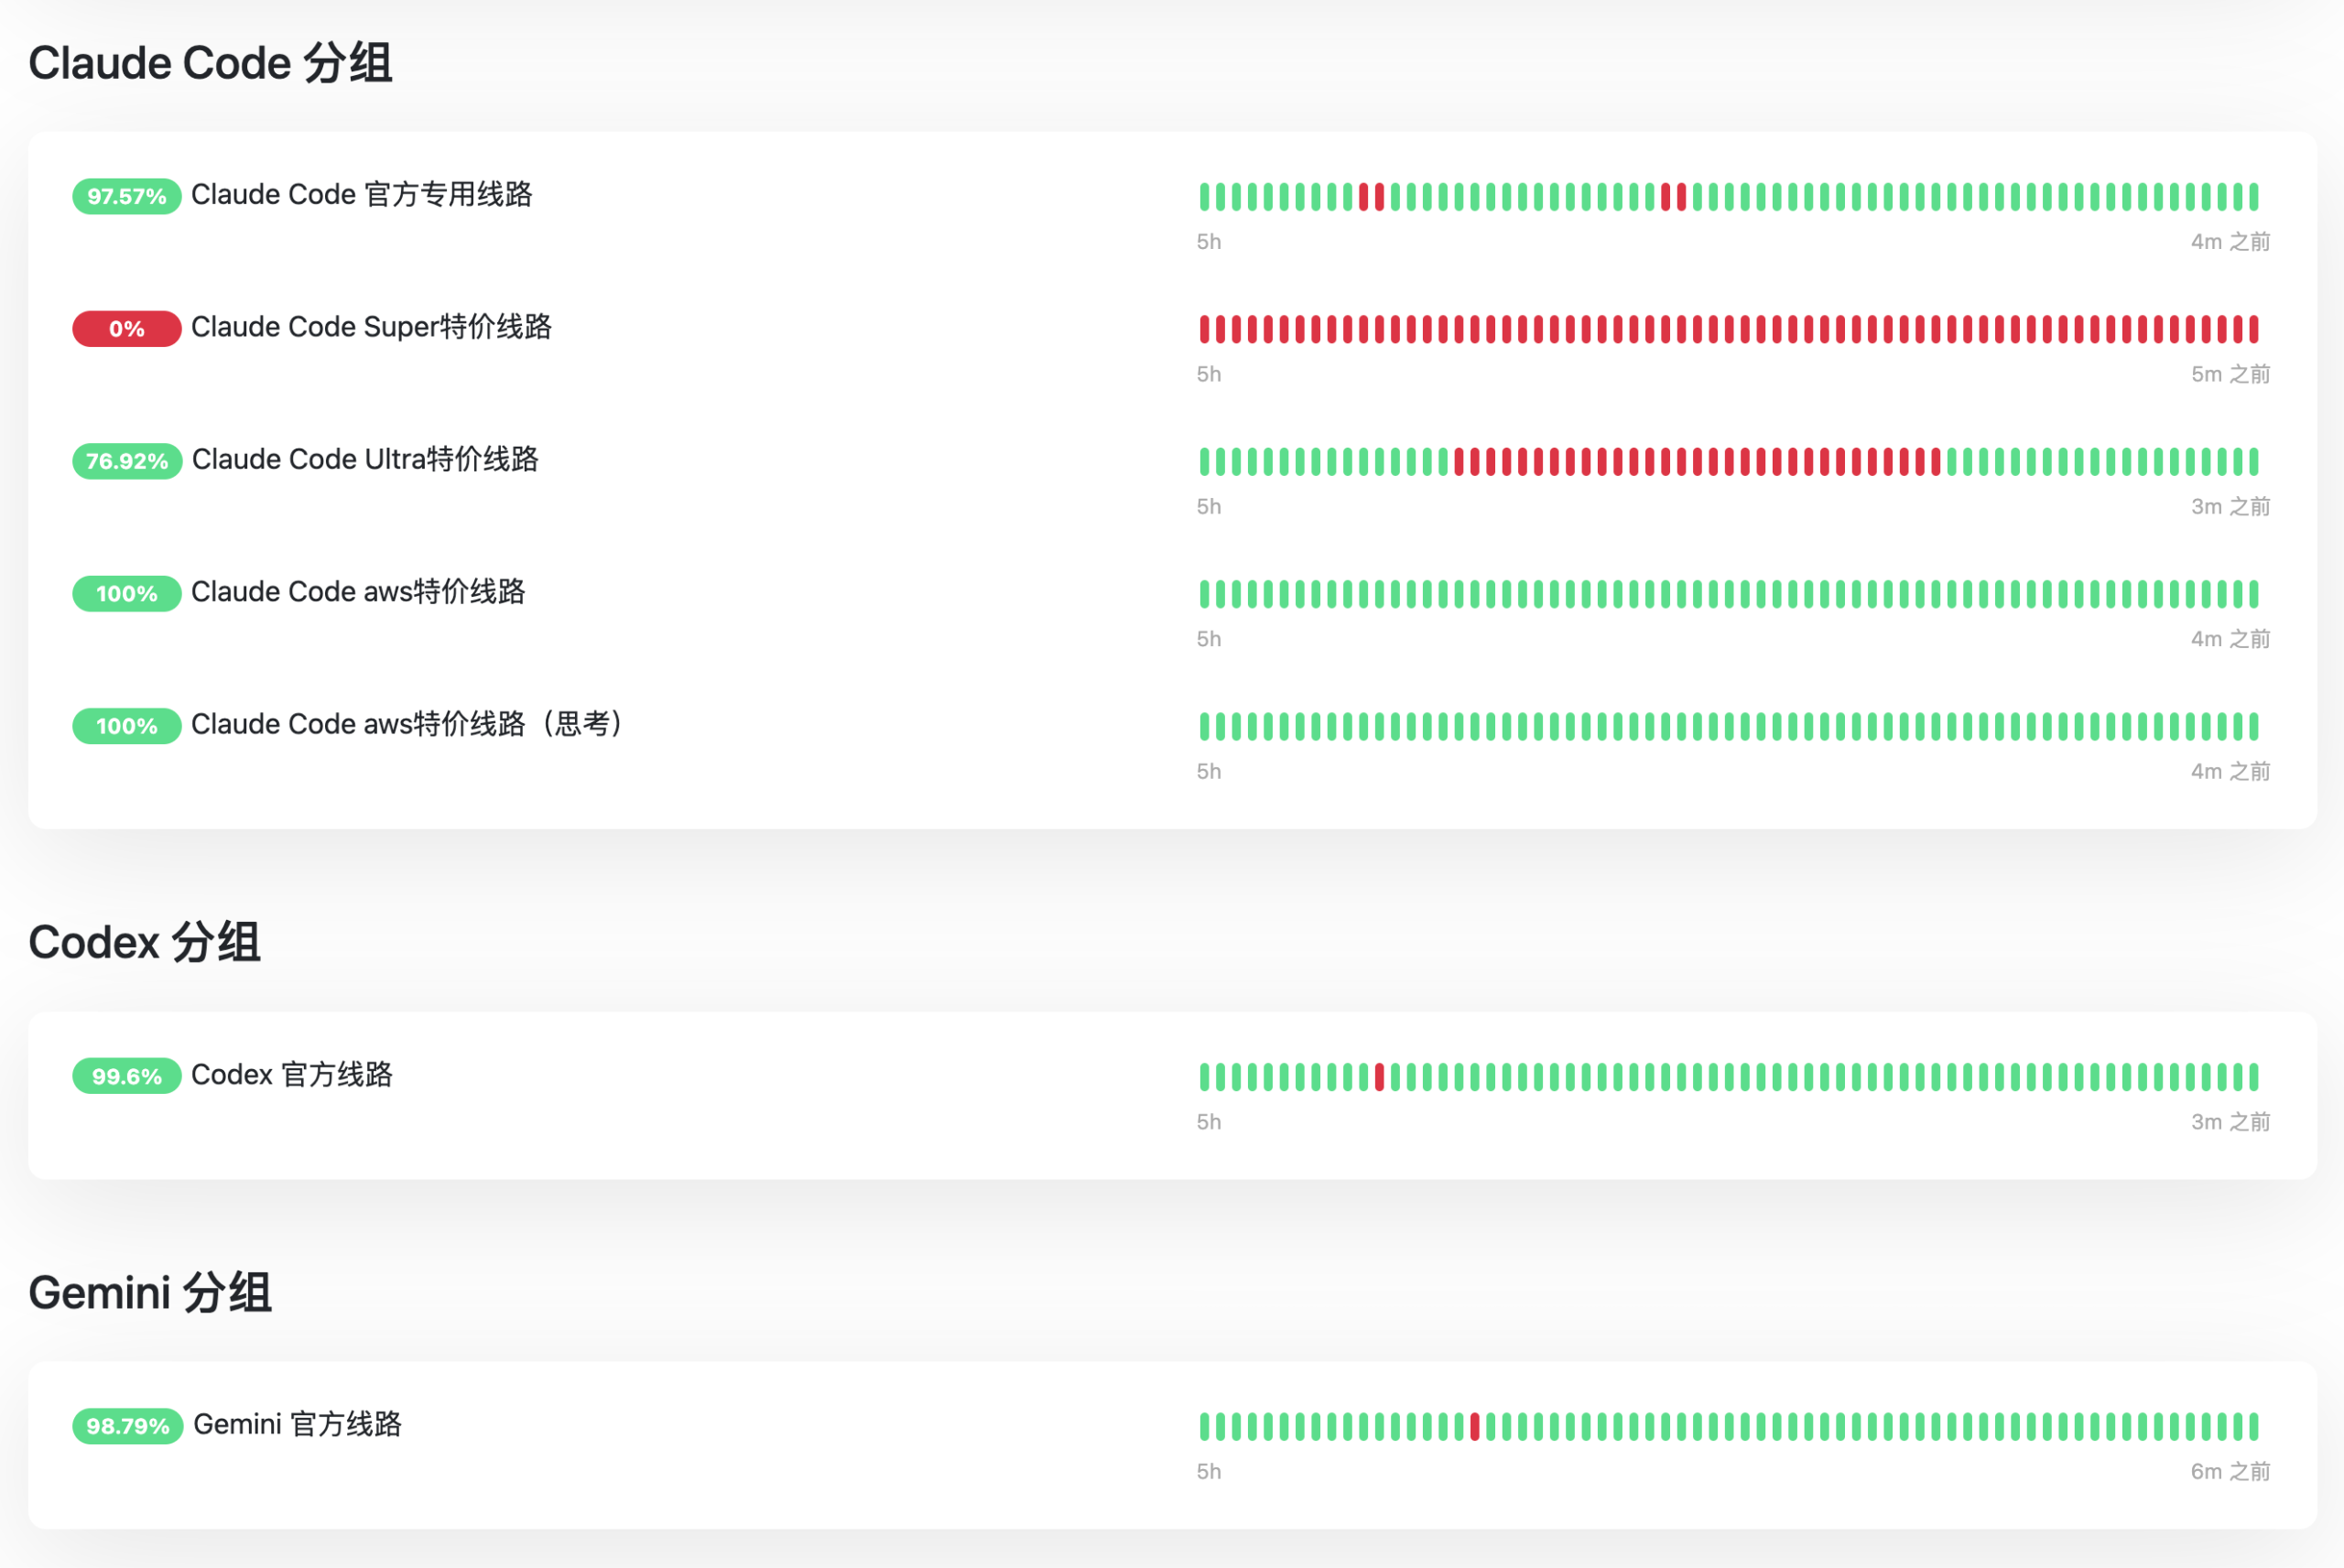
Task: Open Claude Code Super特价线路 monitor
Action: tap(371, 327)
